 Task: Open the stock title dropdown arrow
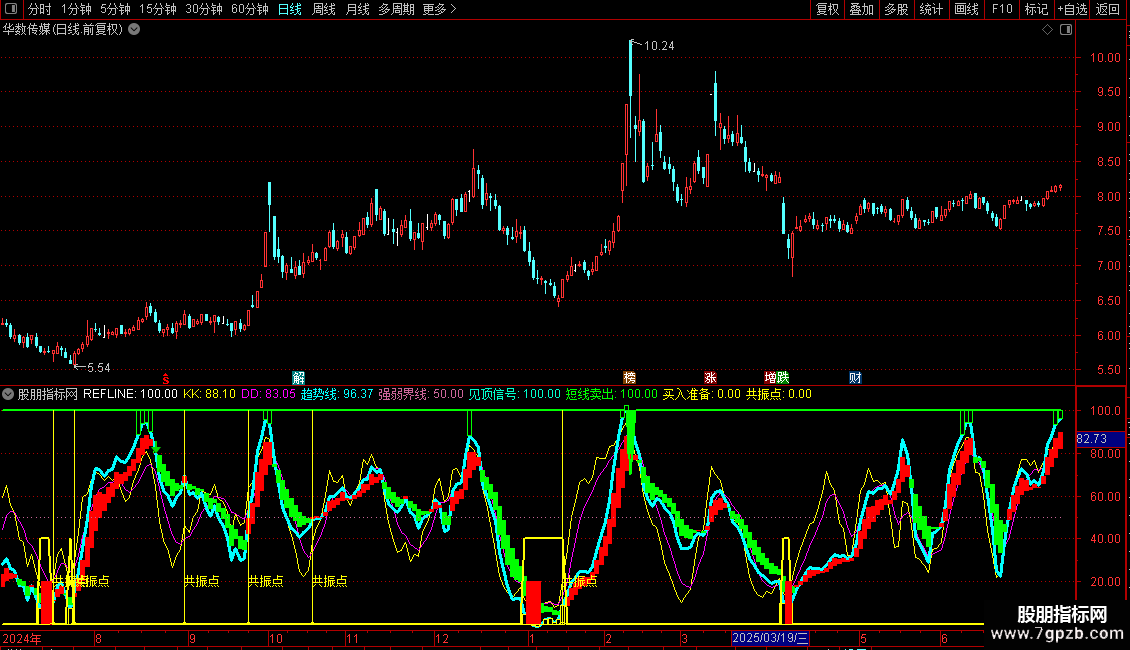[134, 30]
